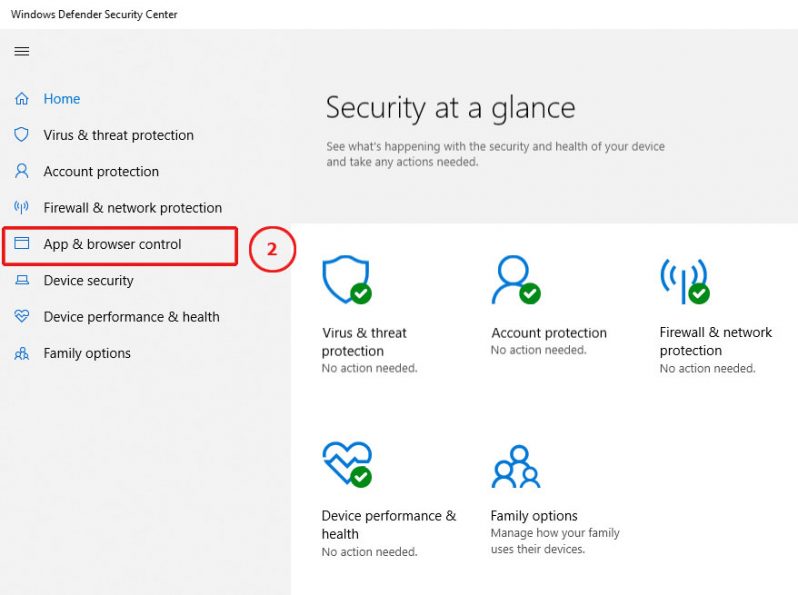
Task: Click the laptop icon beside Device security
Action: [x=21, y=281]
